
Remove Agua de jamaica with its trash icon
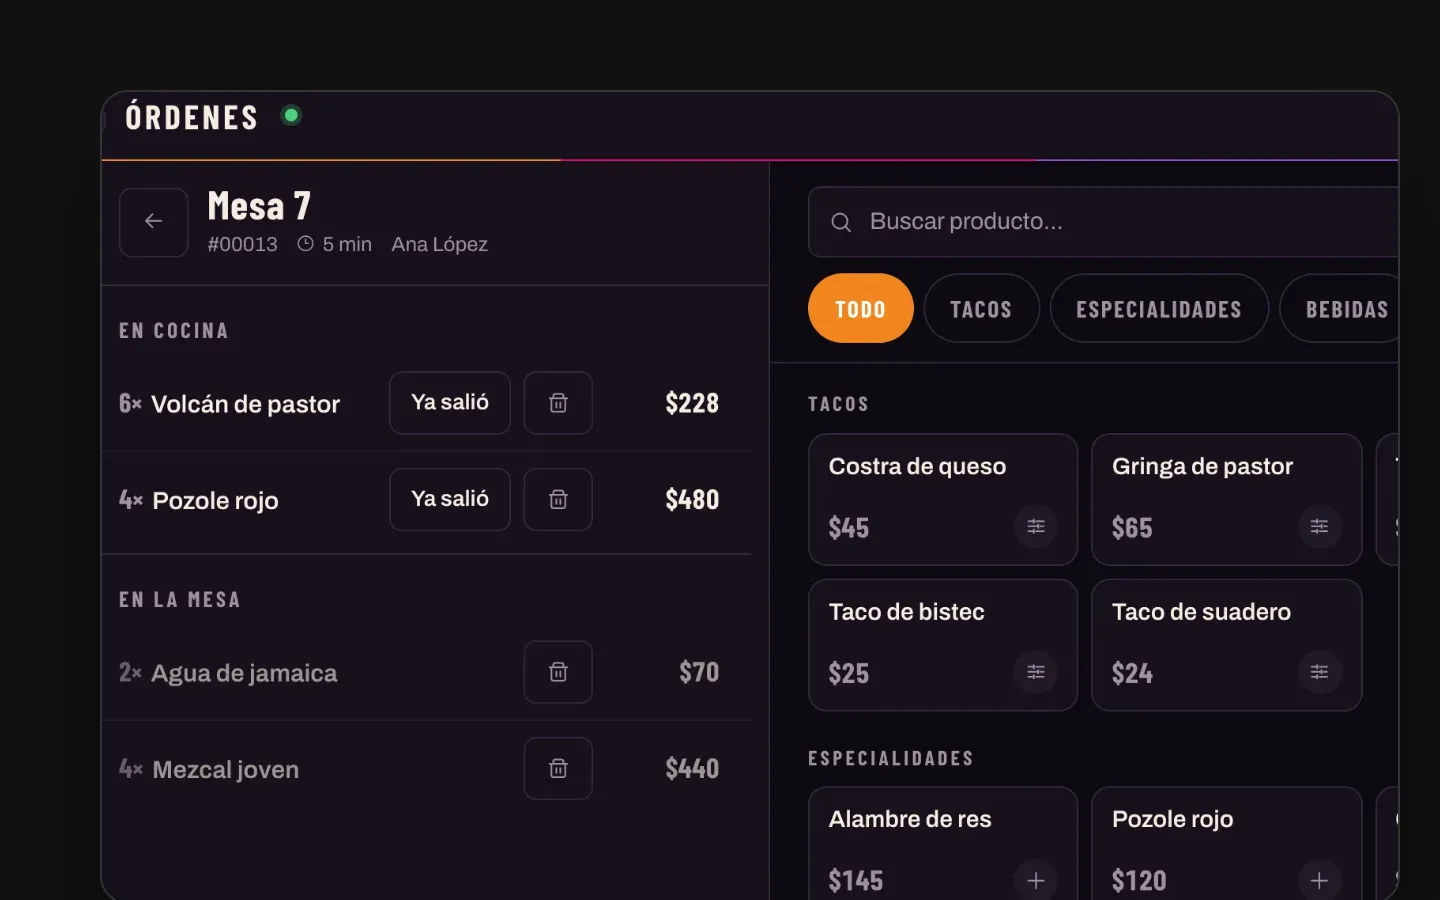pos(558,672)
